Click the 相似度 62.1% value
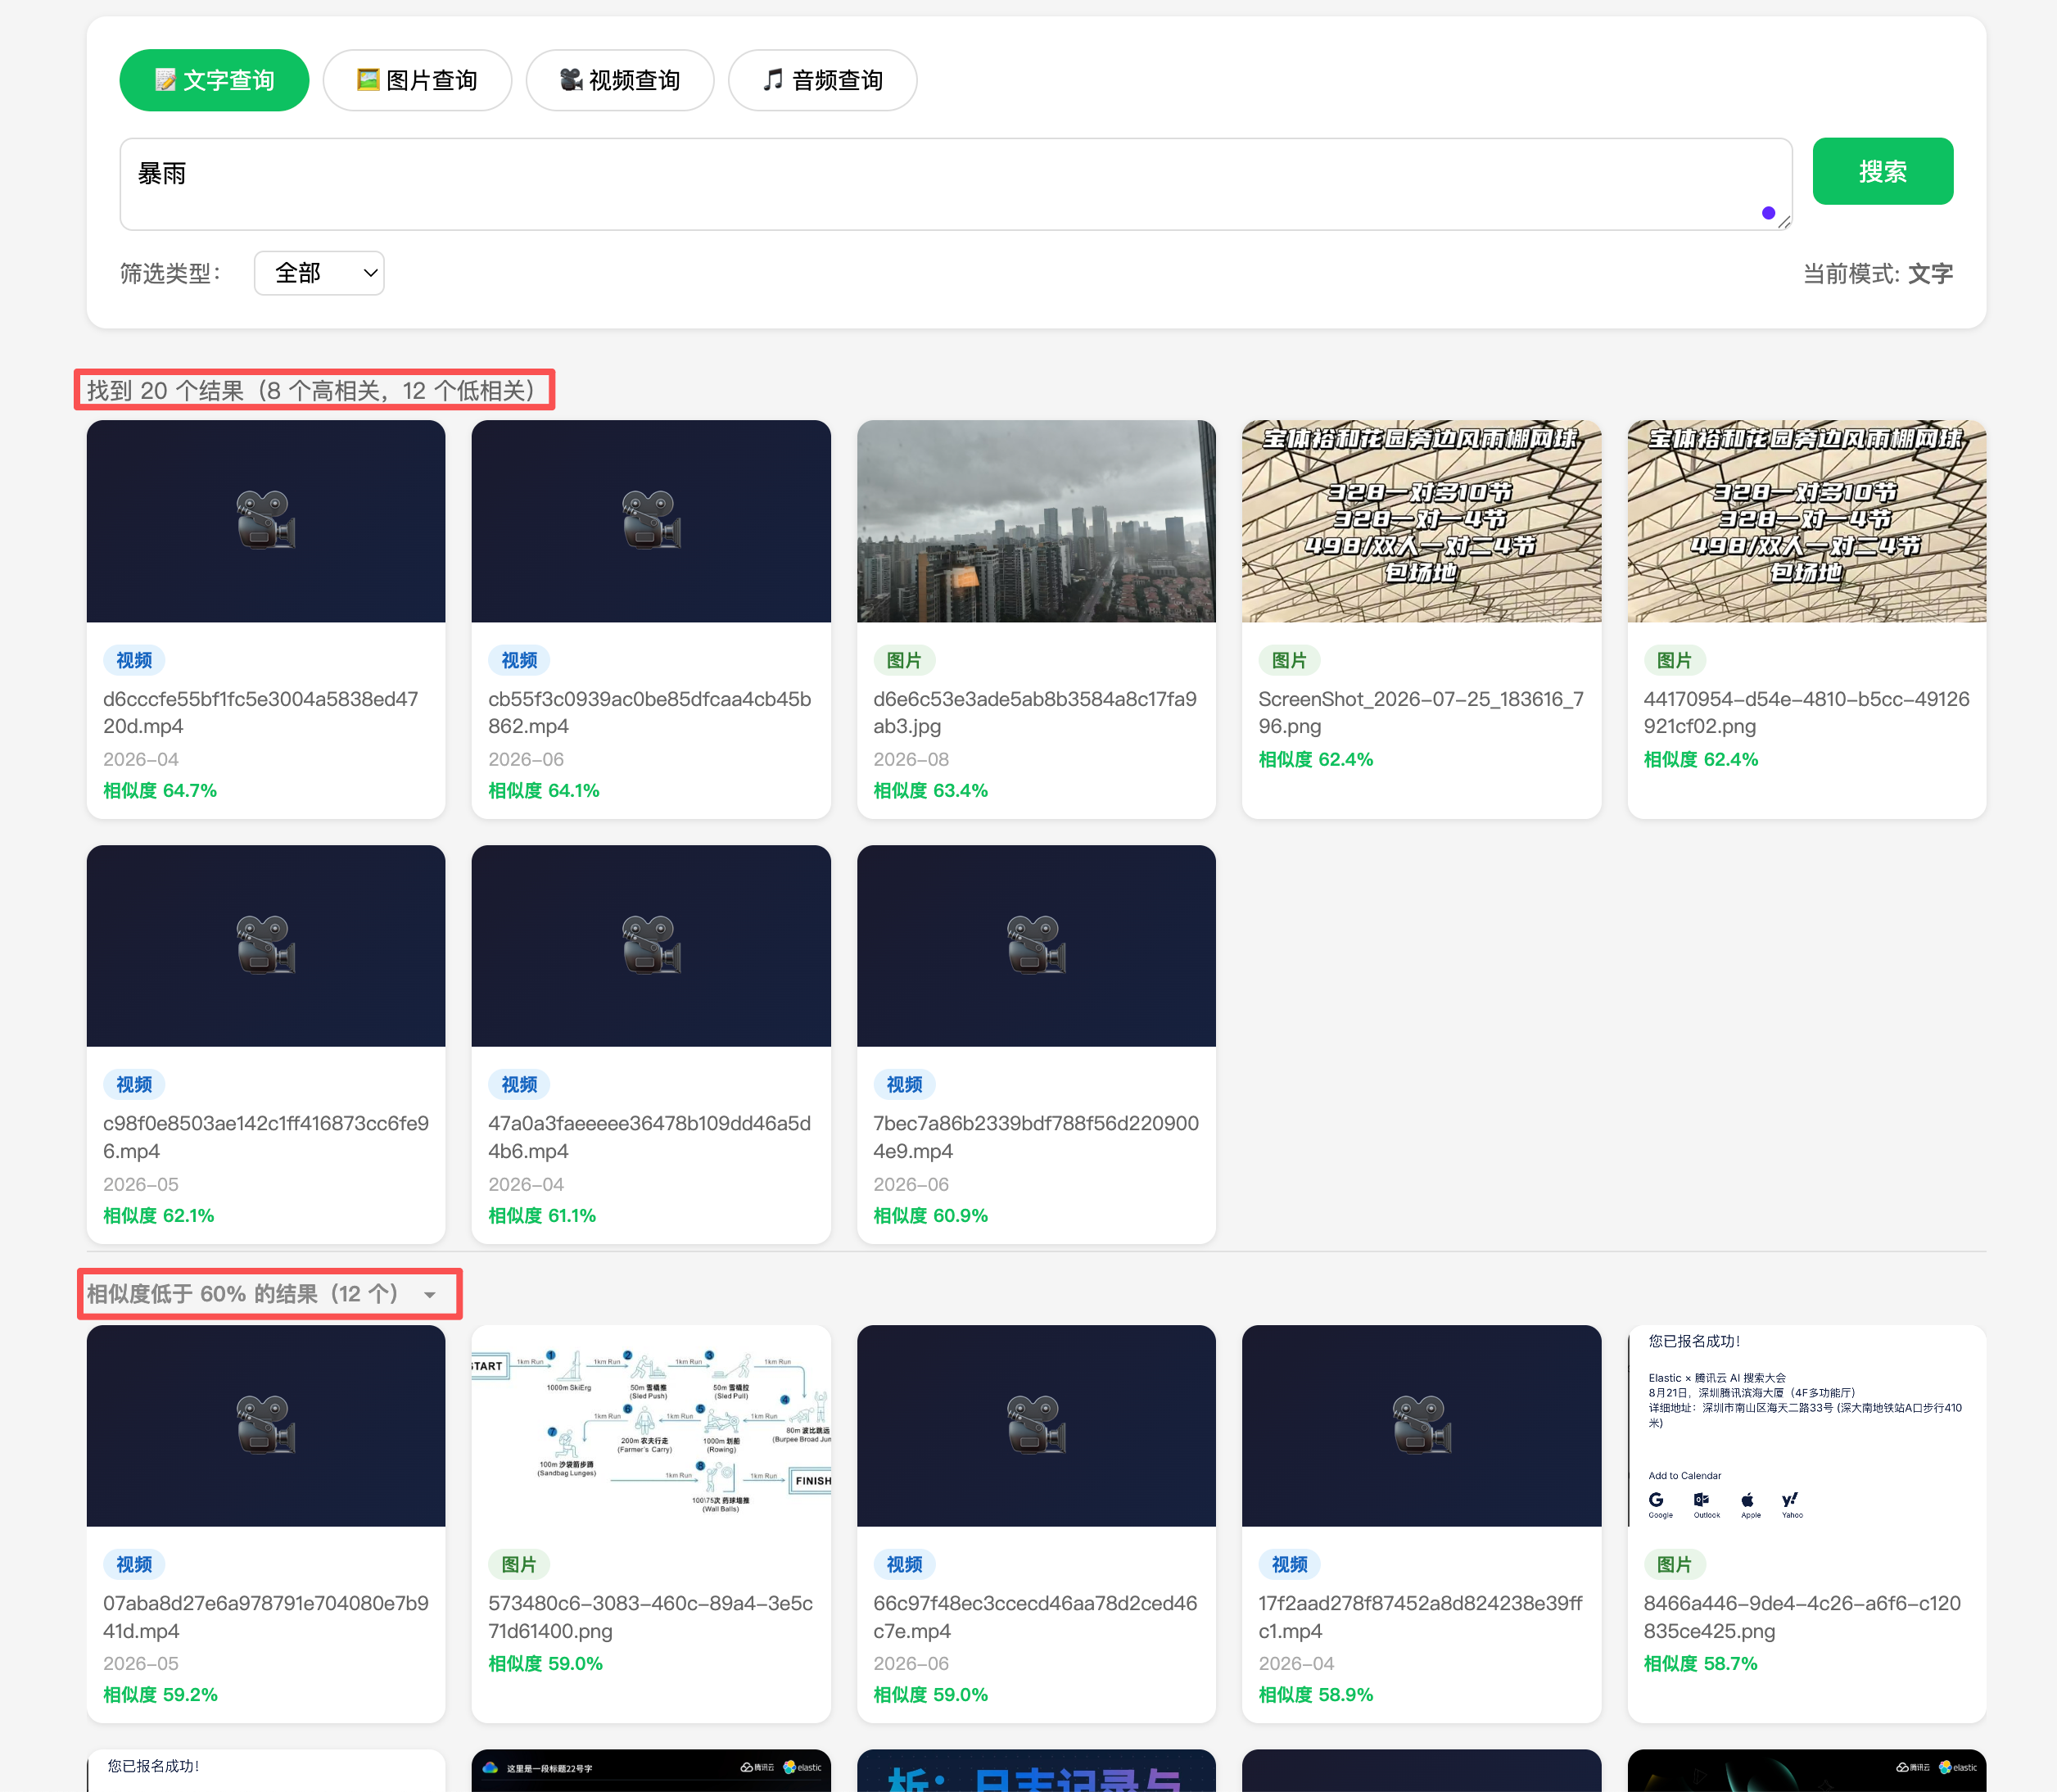 [x=159, y=1215]
